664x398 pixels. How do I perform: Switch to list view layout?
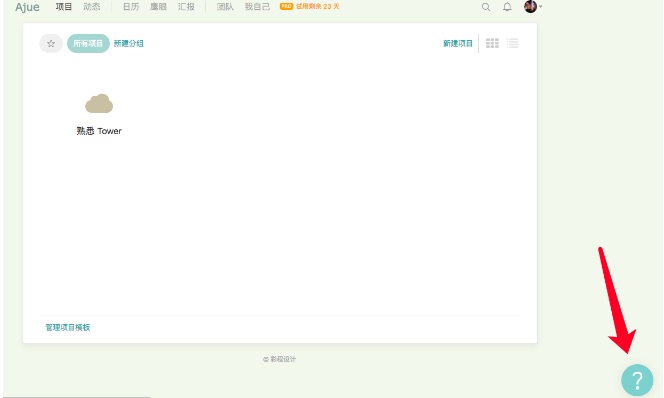click(x=512, y=43)
